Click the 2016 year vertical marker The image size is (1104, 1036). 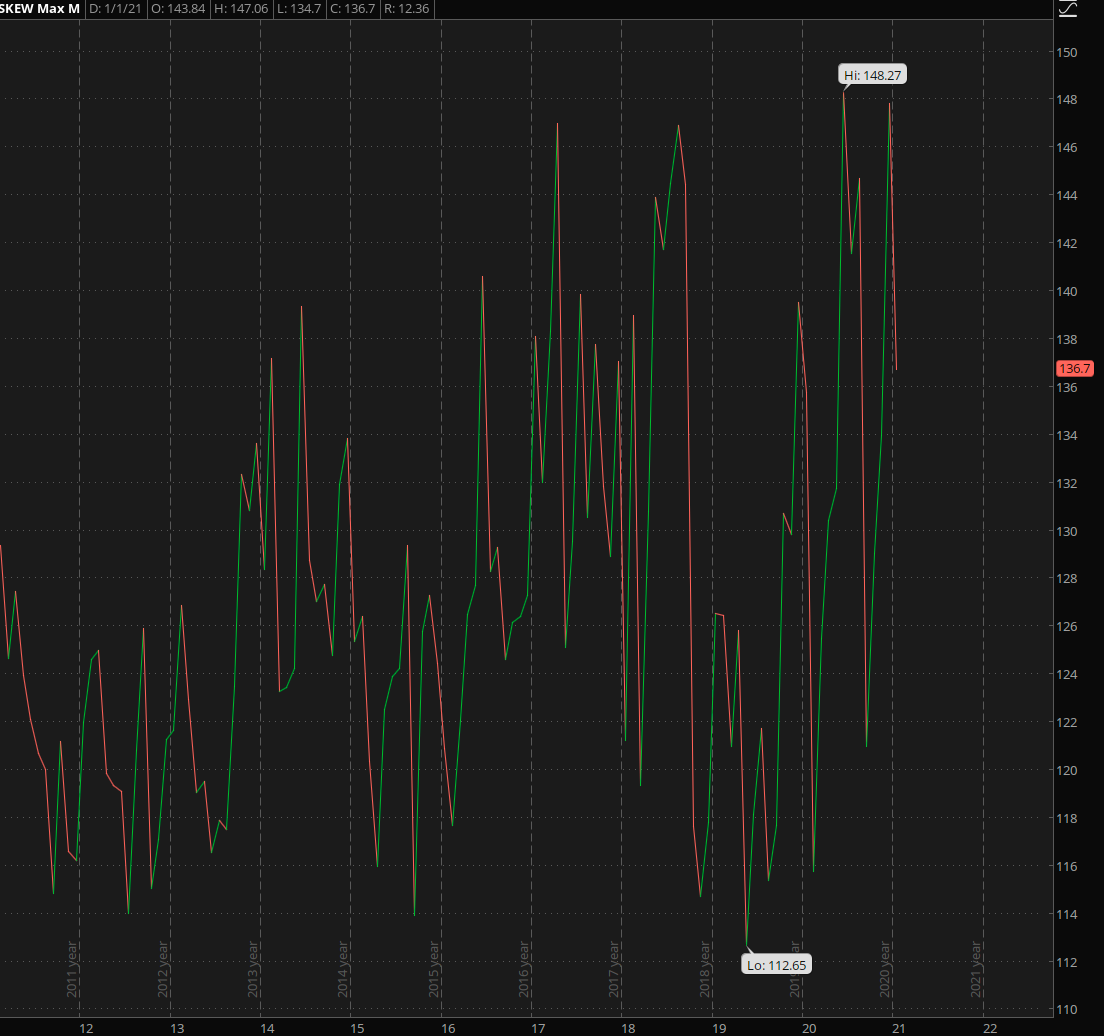(525, 970)
